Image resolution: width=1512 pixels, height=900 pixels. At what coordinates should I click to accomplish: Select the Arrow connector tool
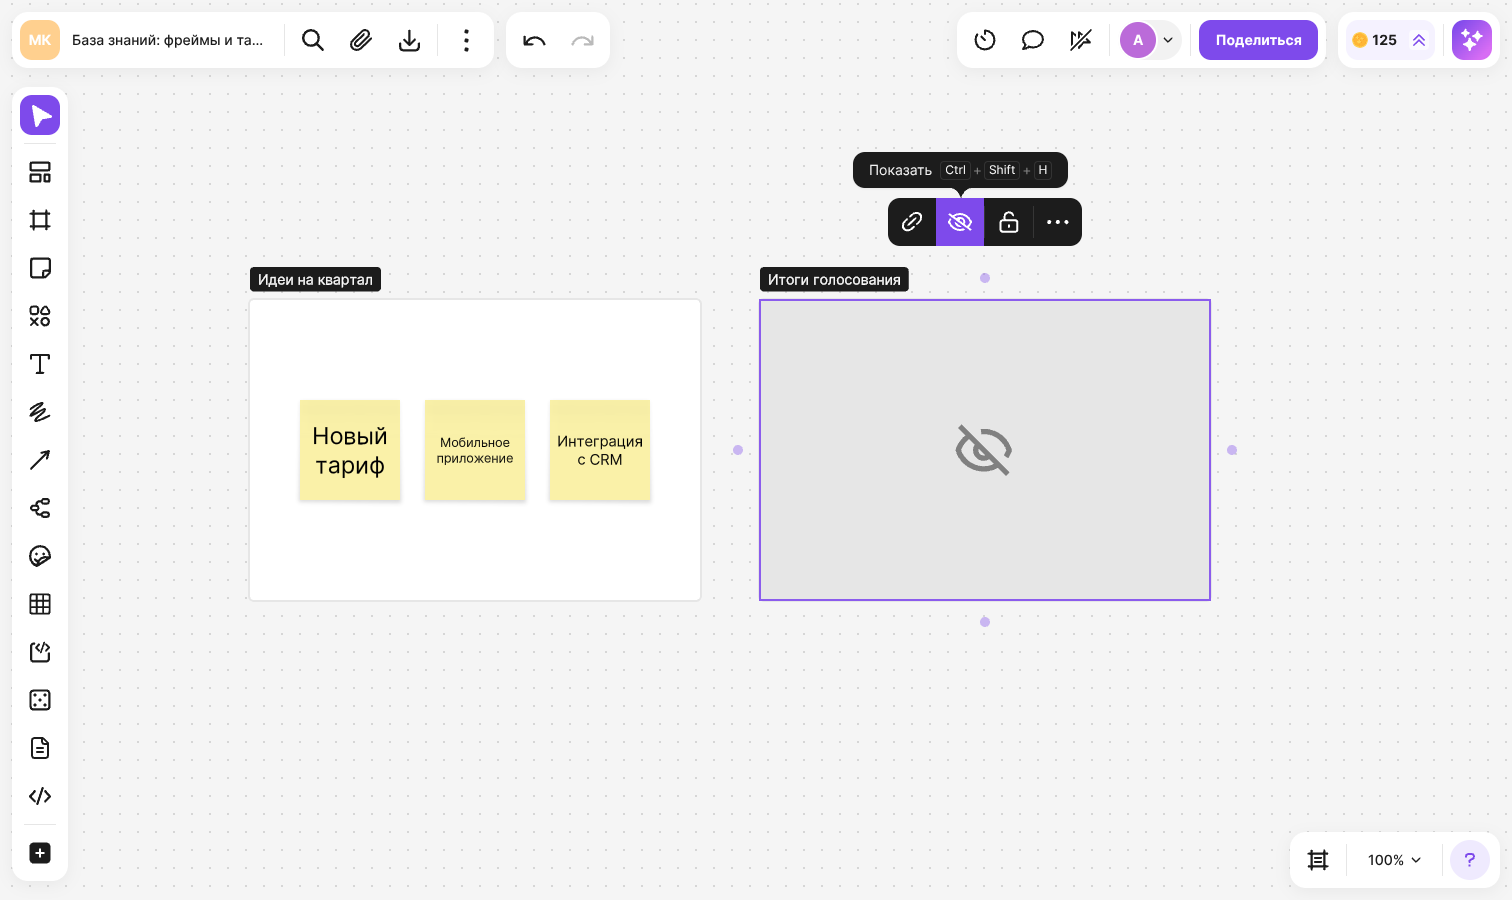pos(40,460)
